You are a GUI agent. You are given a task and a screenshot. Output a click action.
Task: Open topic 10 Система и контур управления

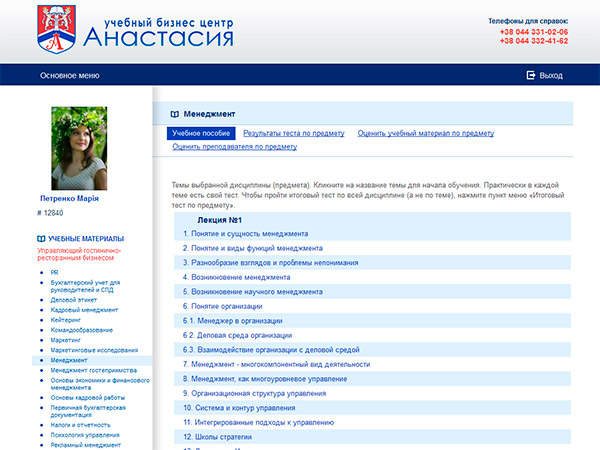click(239, 408)
